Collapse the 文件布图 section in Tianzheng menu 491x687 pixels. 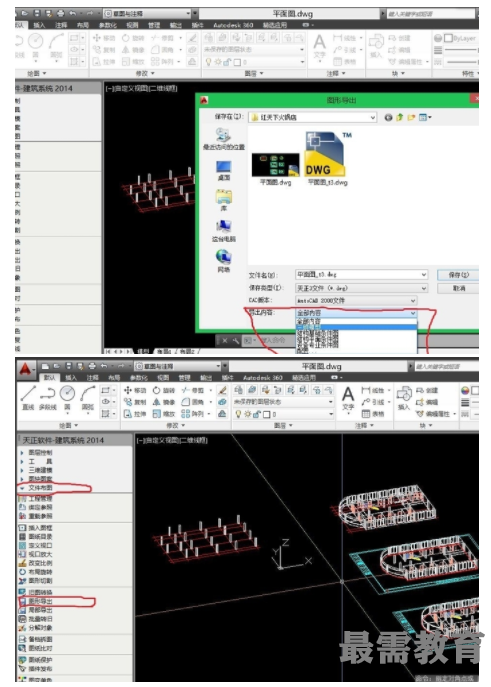point(36,488)
